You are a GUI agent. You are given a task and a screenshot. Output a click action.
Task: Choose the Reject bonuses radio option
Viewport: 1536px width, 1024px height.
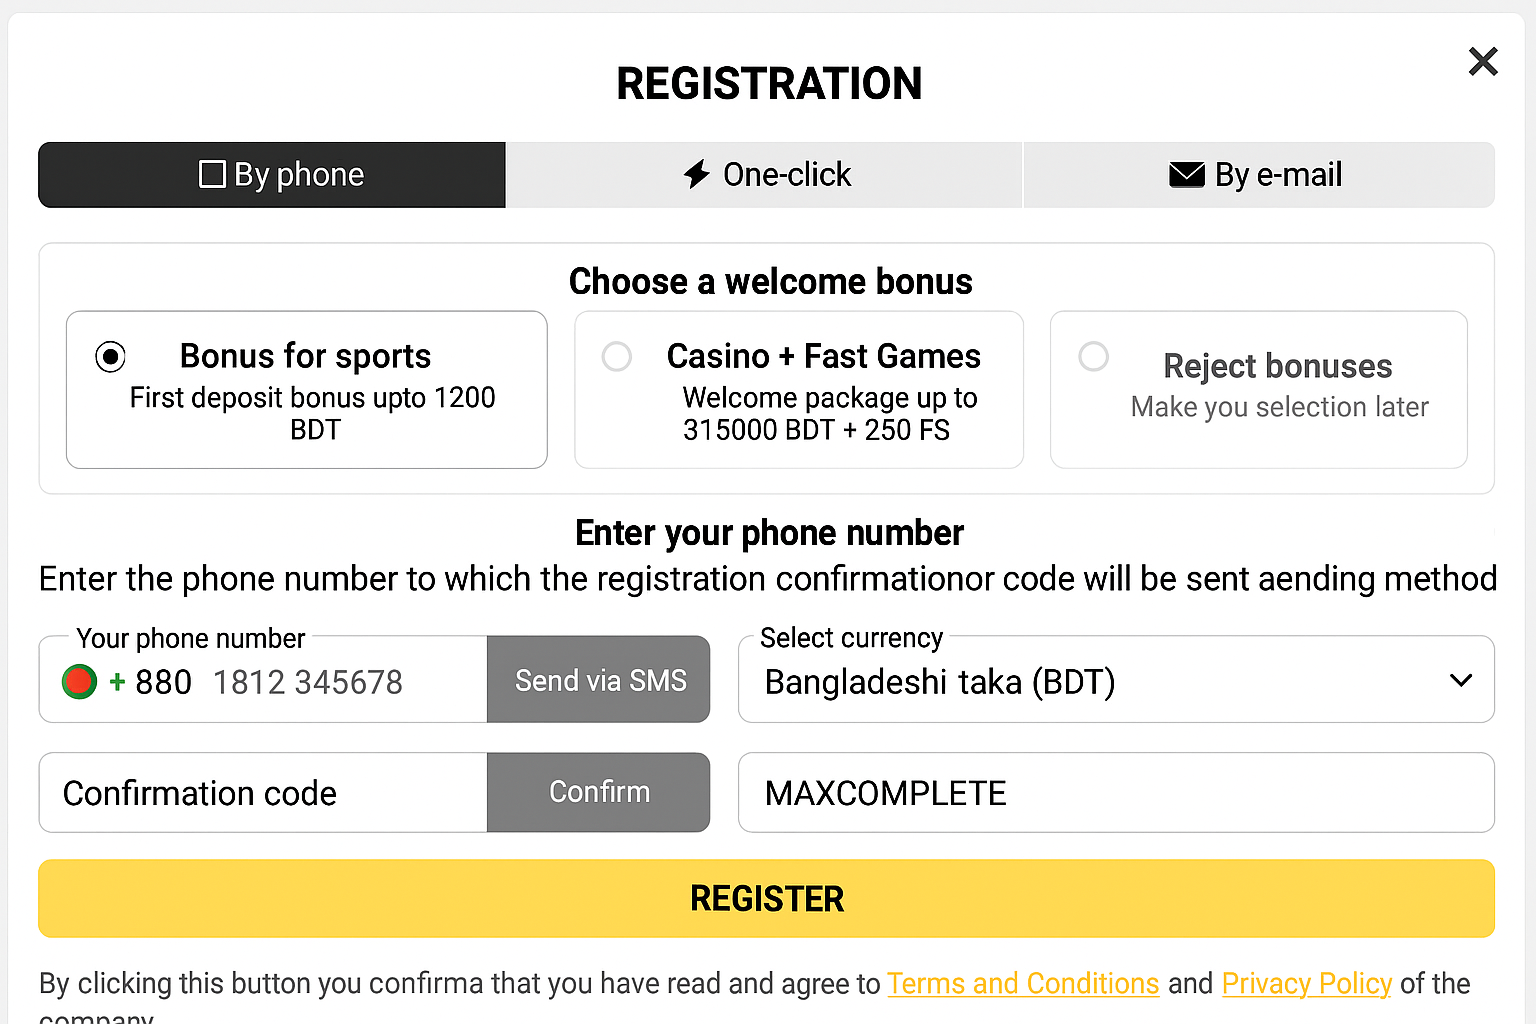click(1094, 357)
